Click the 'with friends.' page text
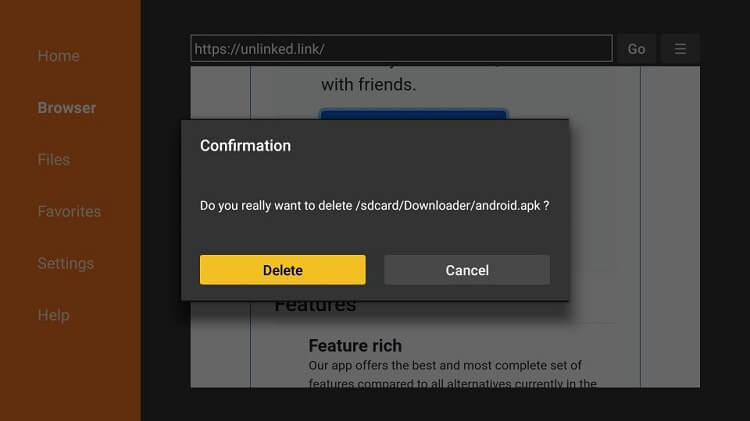Image resolution: width=750 pixels, height=421 pixels. [368, 85]
